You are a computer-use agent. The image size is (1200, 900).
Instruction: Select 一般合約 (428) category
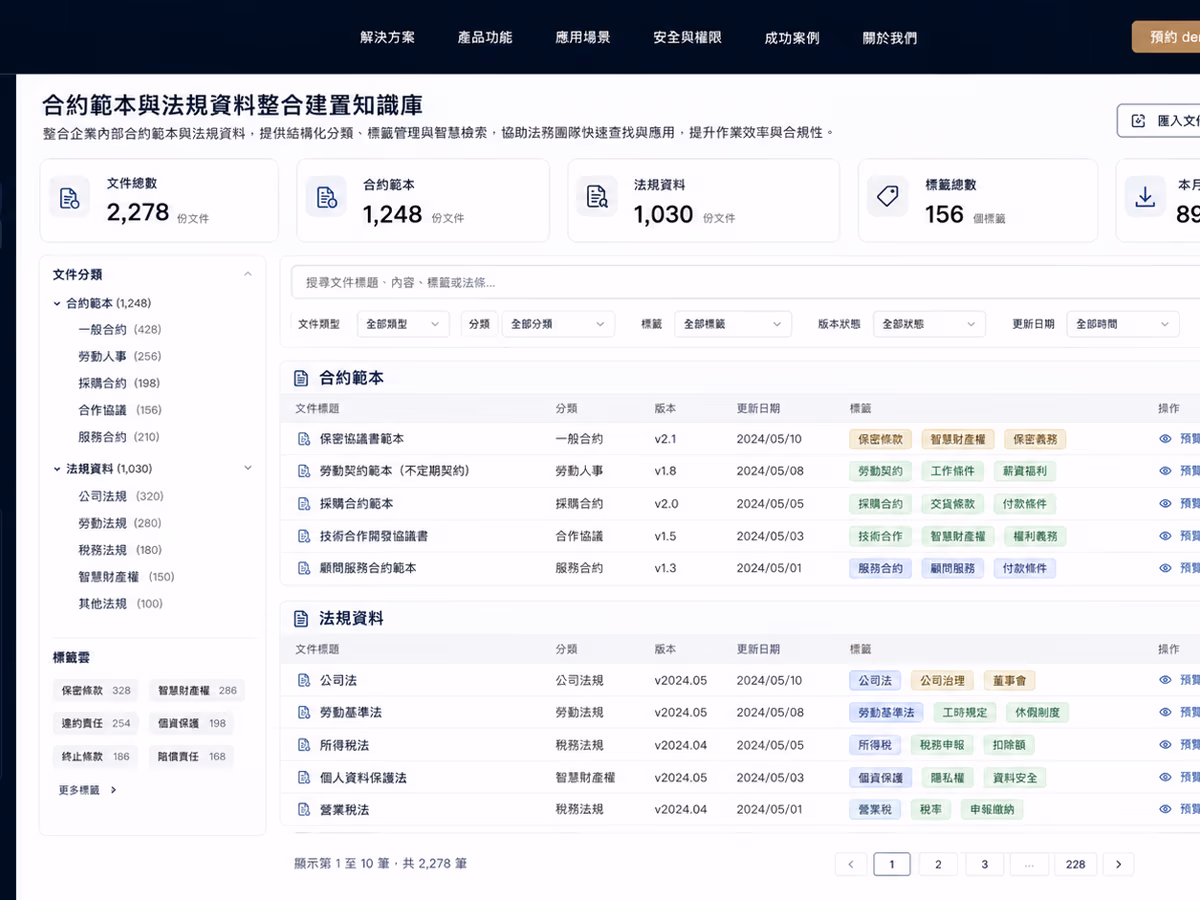point(120,329)
